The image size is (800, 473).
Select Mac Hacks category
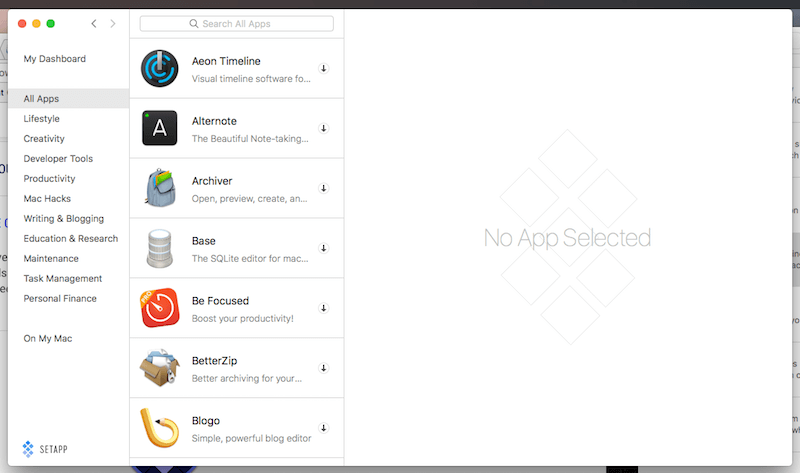(47, 198)
